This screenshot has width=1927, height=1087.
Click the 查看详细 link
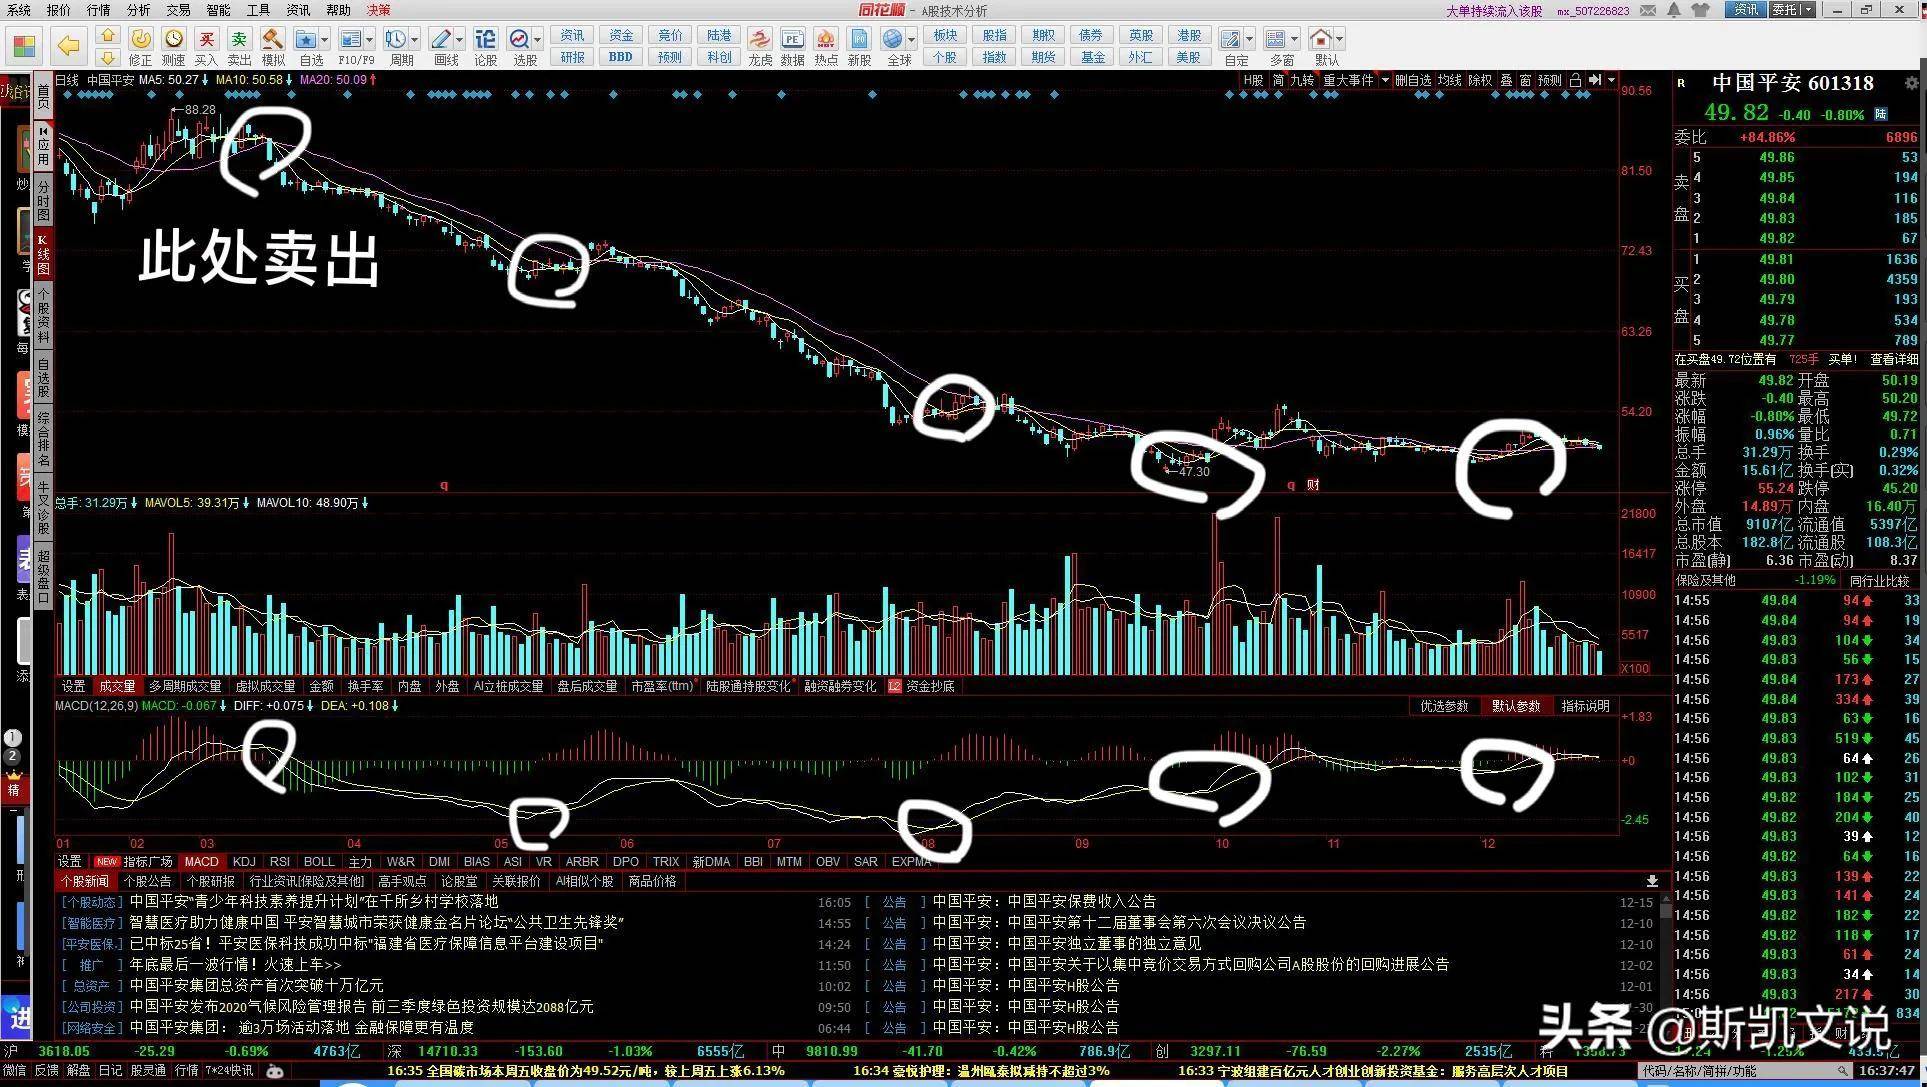(1894, 359)
